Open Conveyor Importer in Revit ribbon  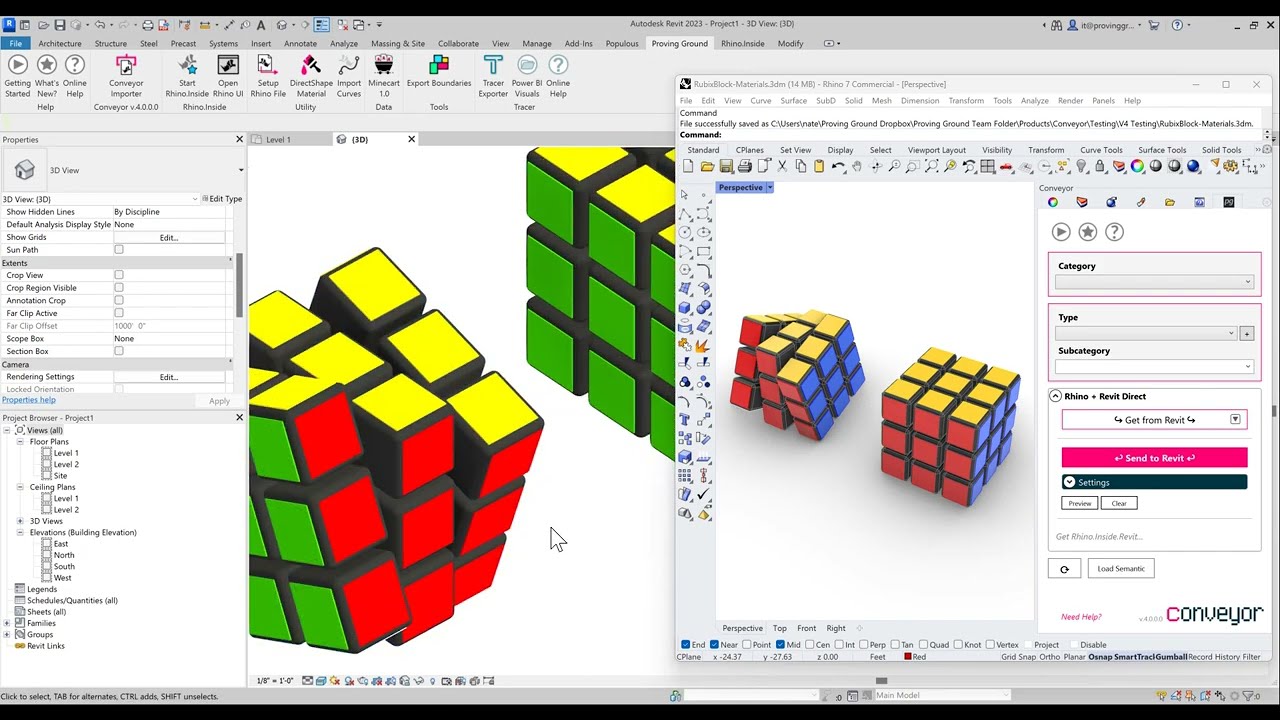pyautogui.click(x=126, y=76)
